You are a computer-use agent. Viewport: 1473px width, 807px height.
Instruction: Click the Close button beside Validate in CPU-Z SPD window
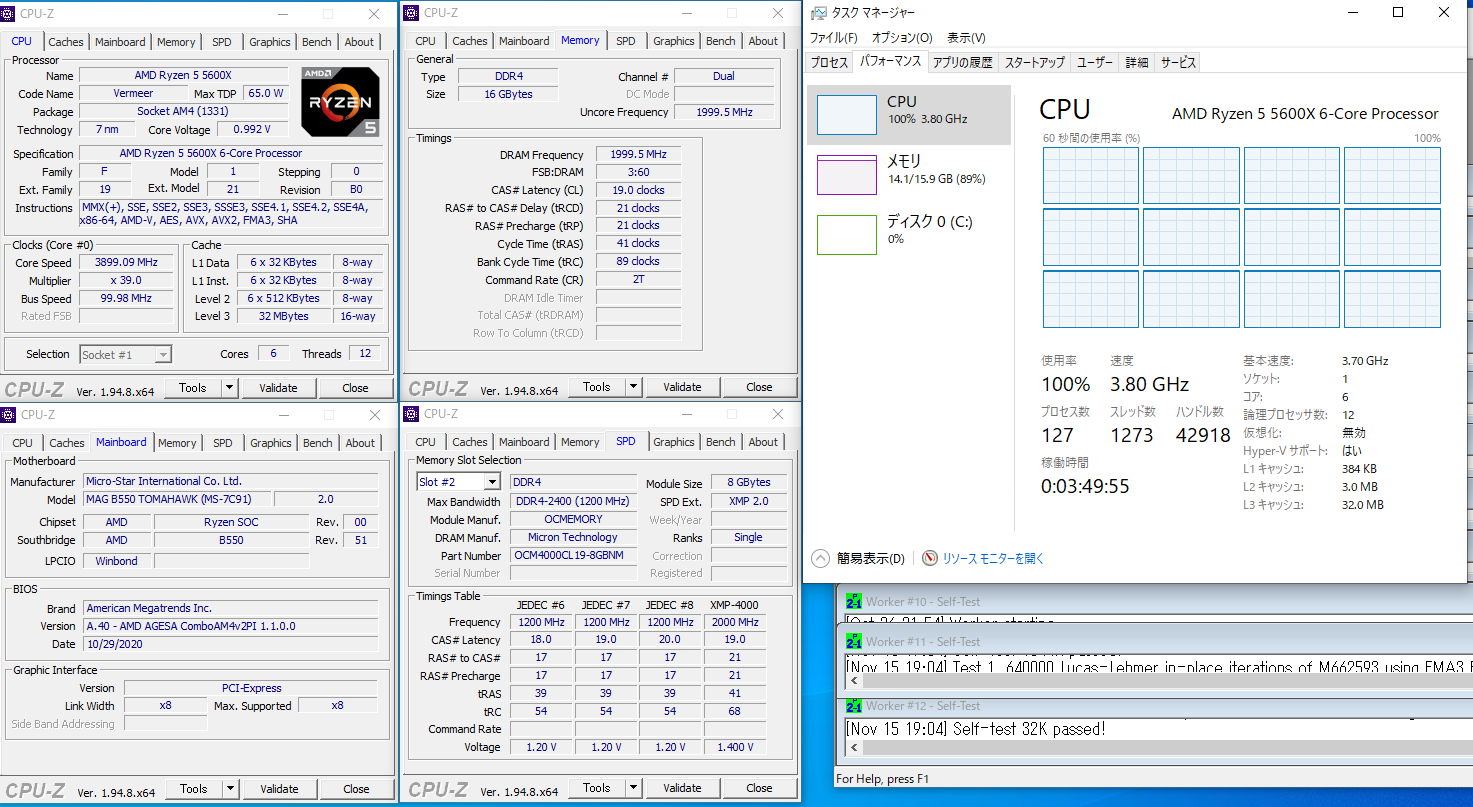click(759, 788)
